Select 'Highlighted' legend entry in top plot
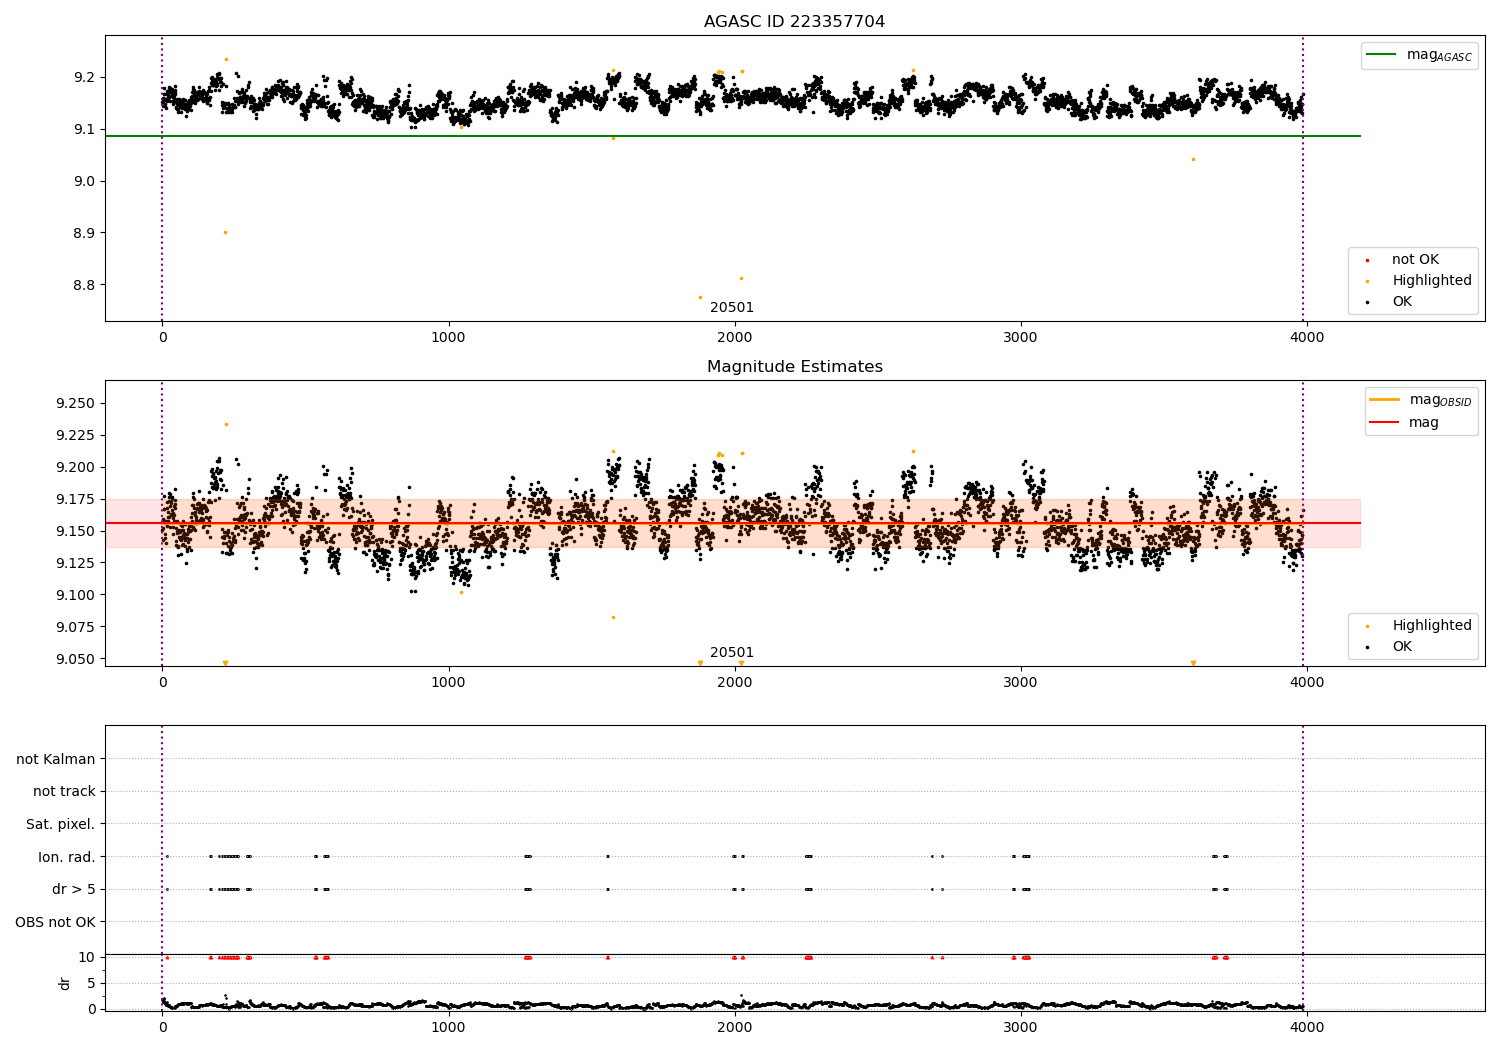The image size is (1500, 1050). pos(1431,281)
